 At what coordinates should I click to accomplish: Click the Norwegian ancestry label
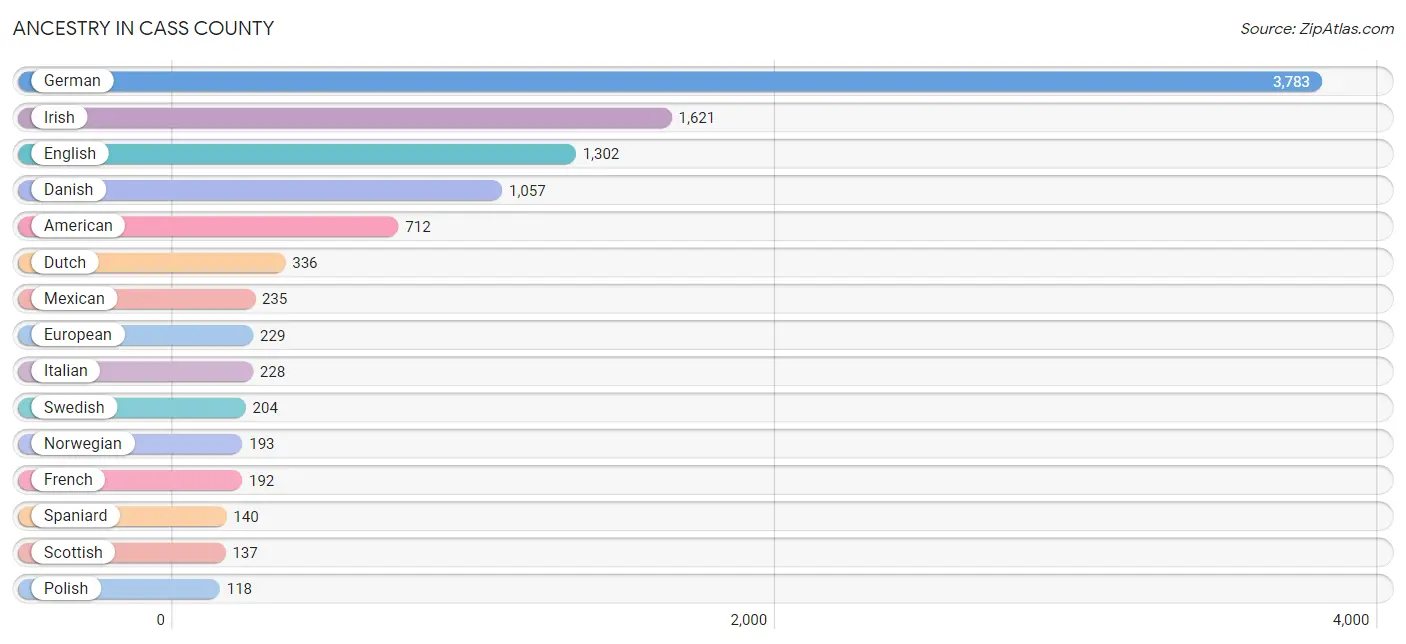tap(83, 444)
